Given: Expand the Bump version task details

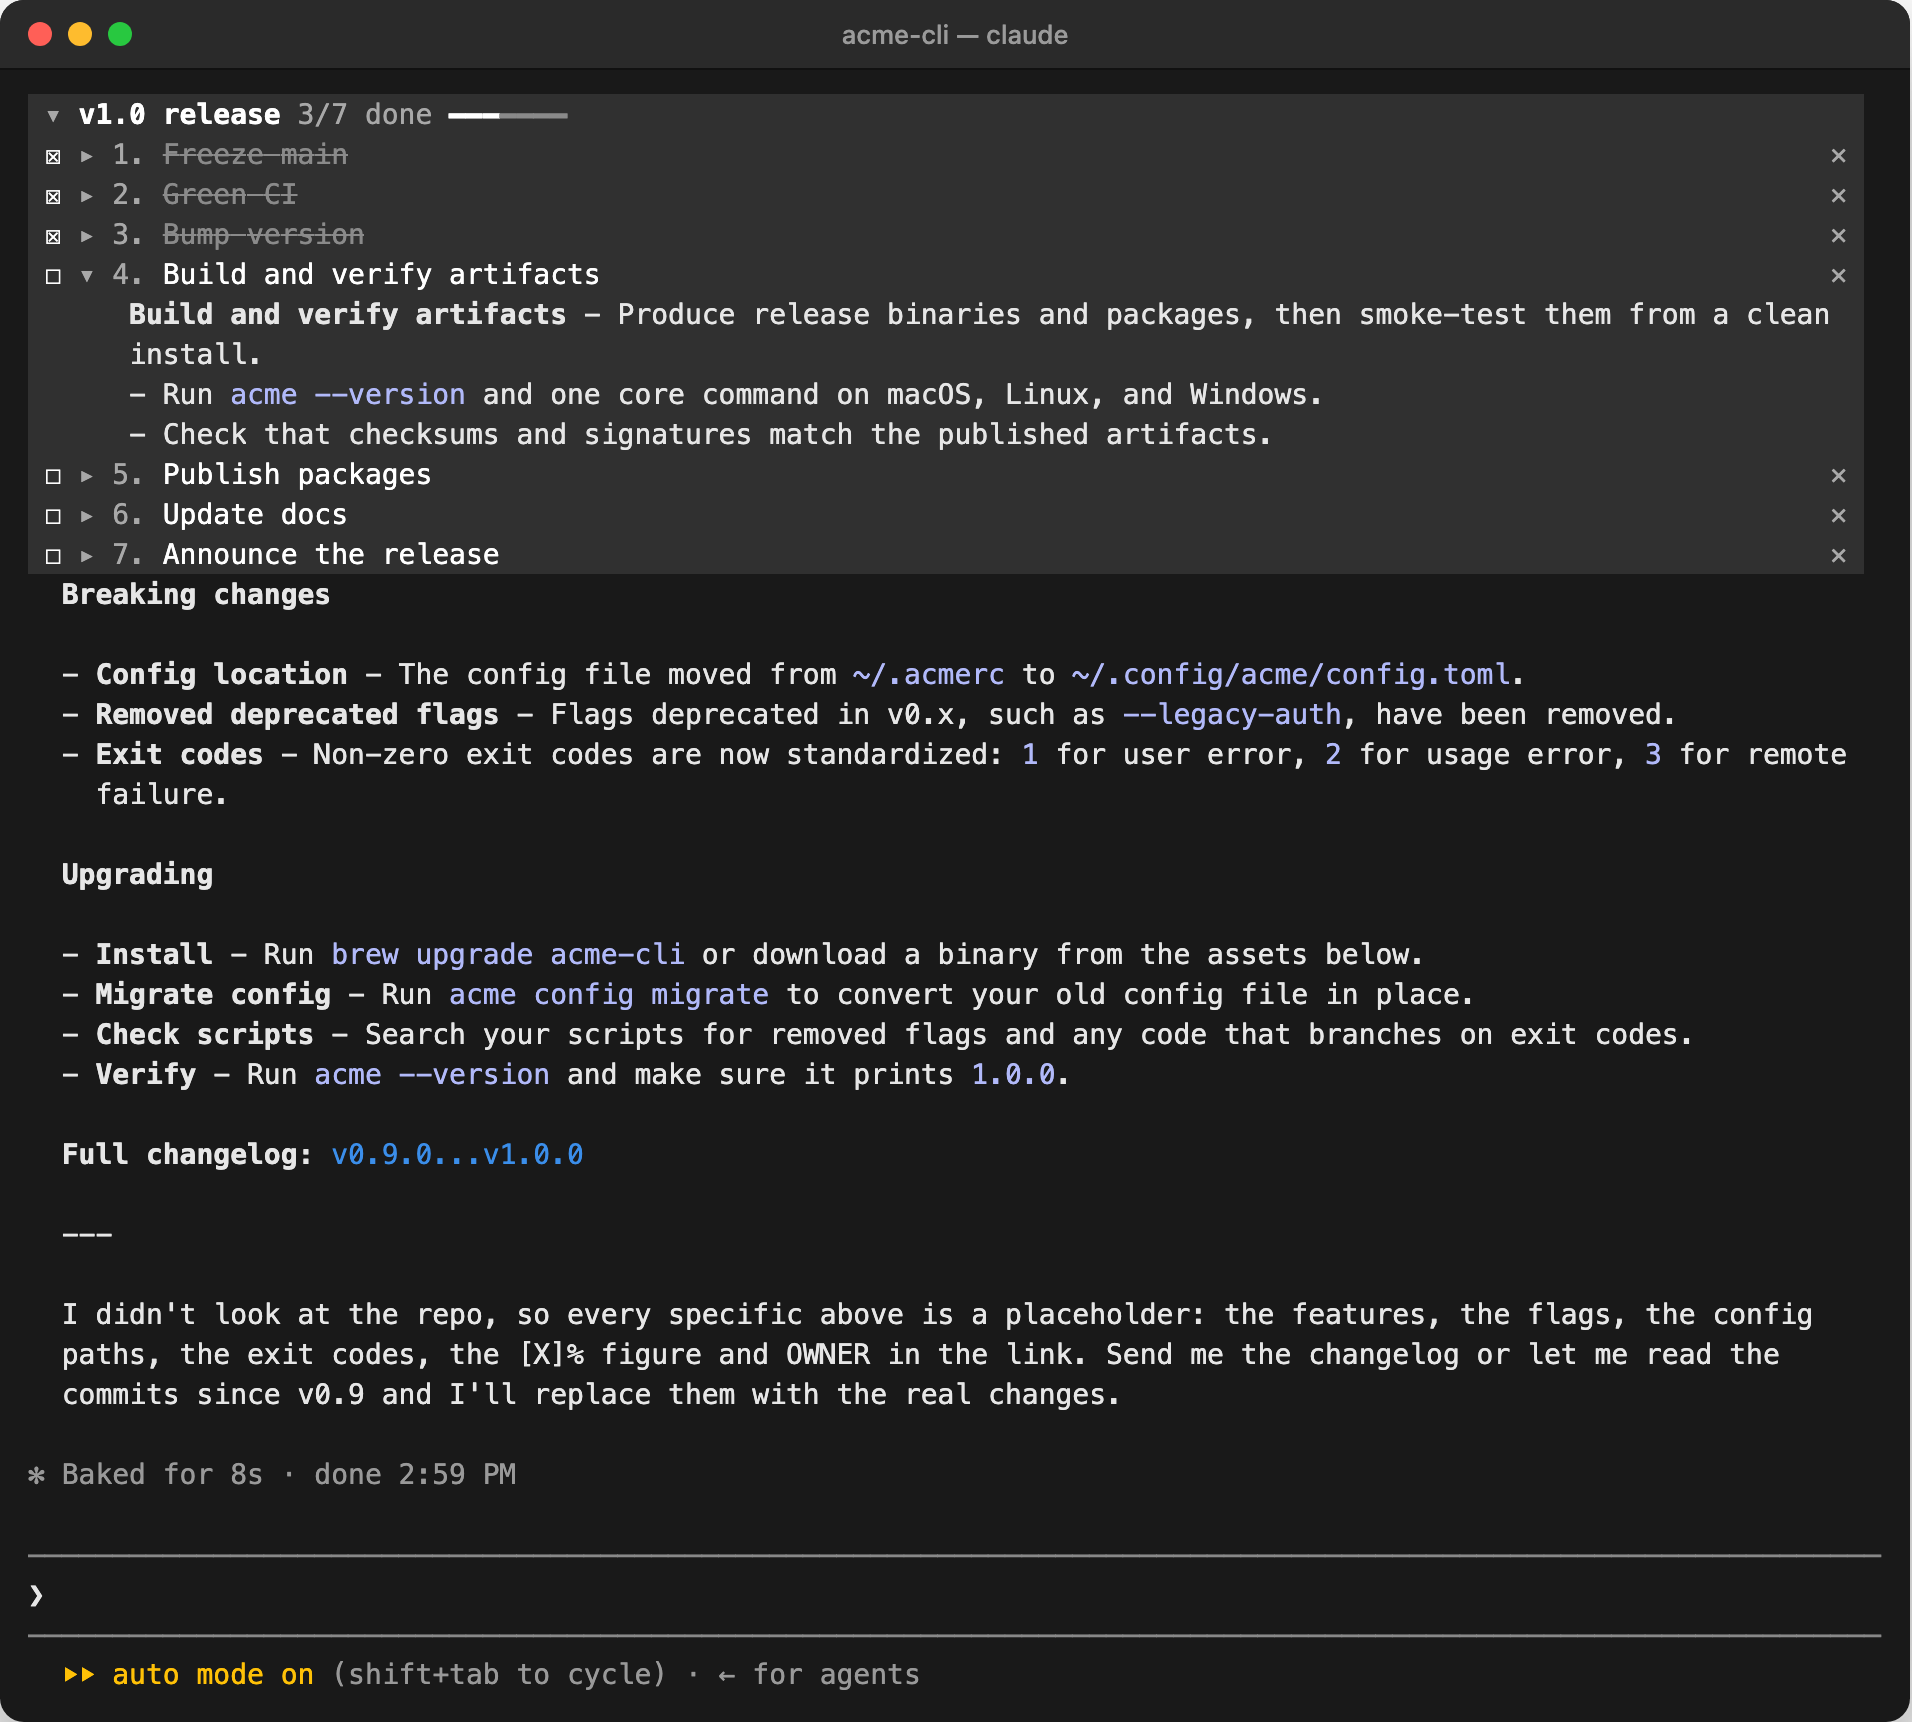Looking at the screenshot, I should click(87, 236).
